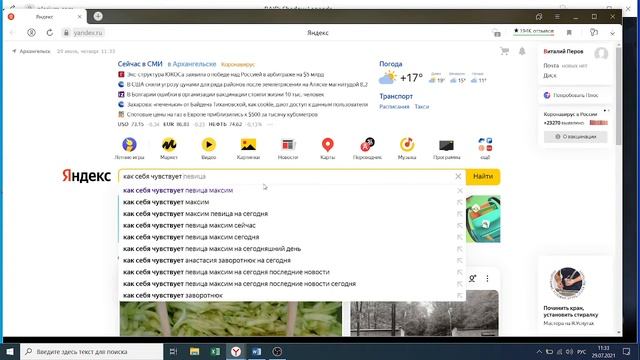Open new browser tab with plus button
640x360 pixels.
coord(98,16)
